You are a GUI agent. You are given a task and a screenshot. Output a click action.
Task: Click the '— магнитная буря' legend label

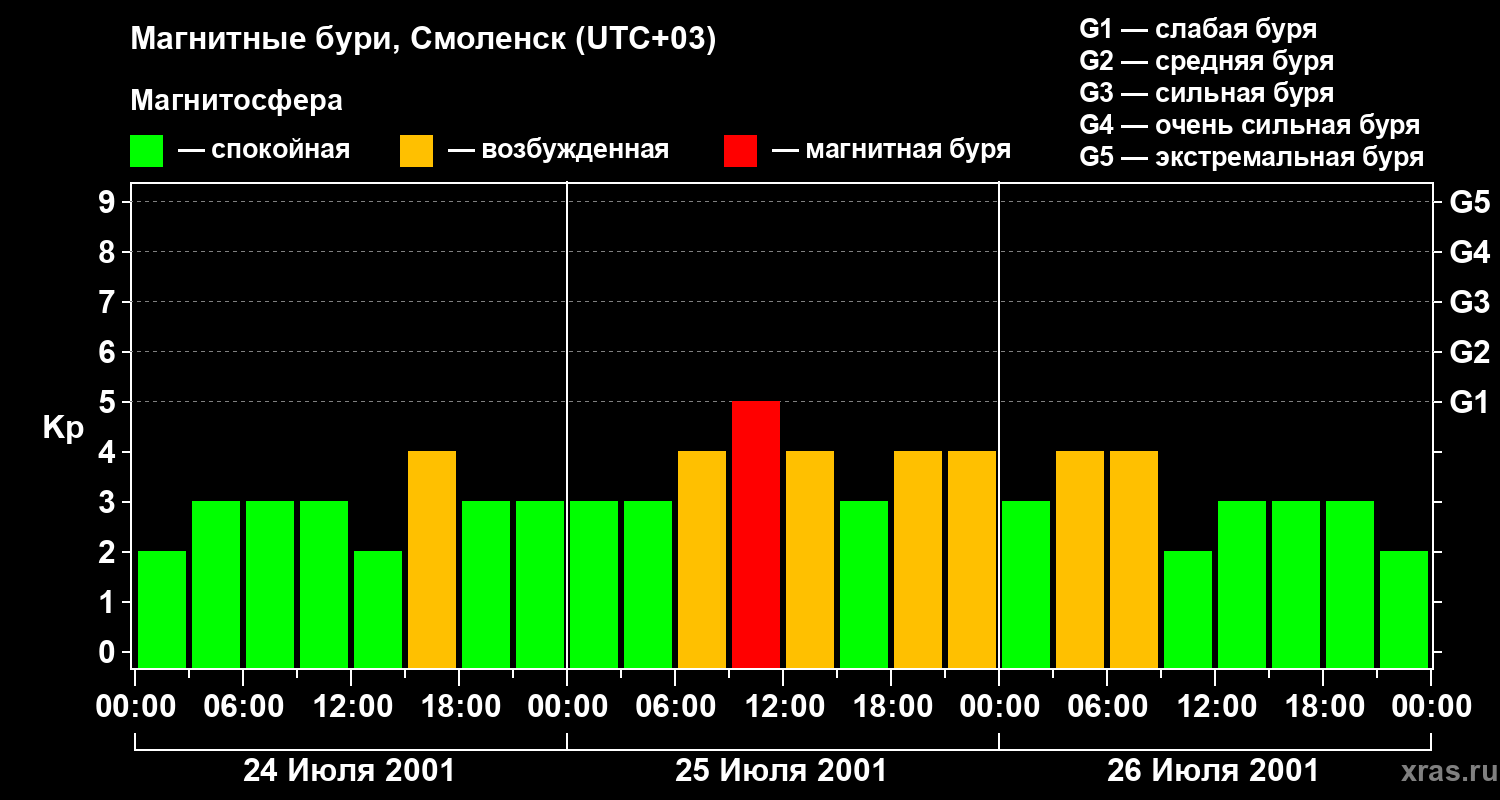point(892,150)
